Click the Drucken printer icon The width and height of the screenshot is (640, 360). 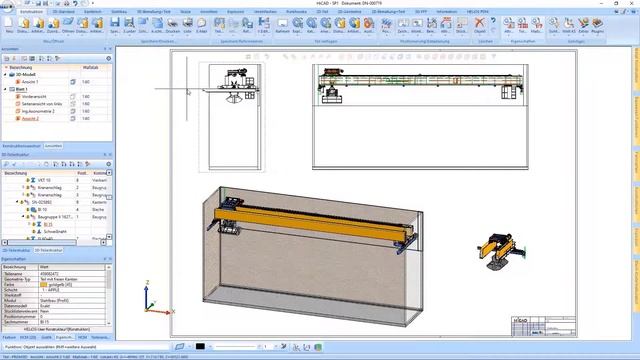coord(173,25)
